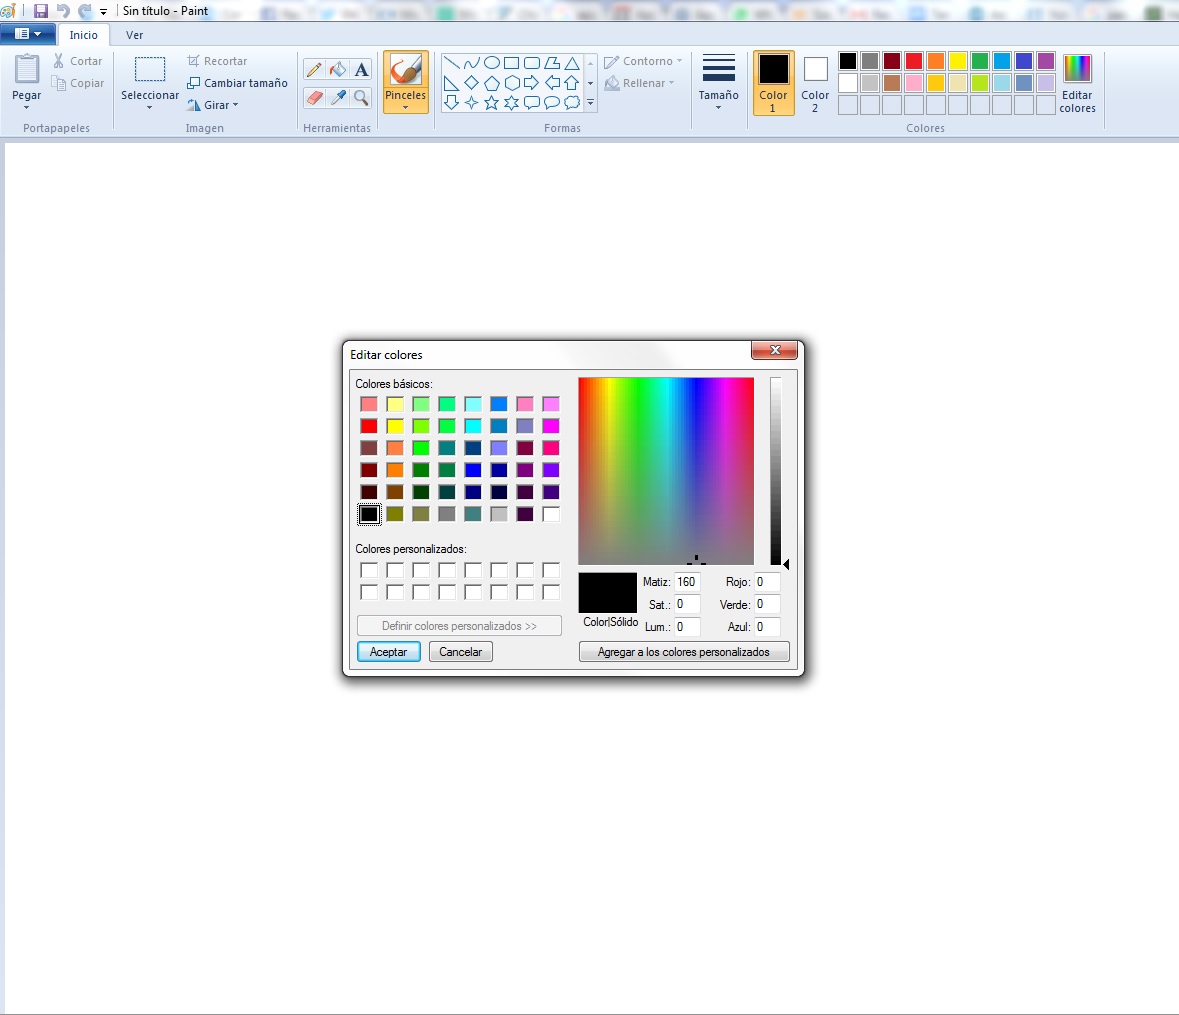Open the Girar rotate dropdown
The height and width of the screenshot is (1015, 1179).
[213, 105]
